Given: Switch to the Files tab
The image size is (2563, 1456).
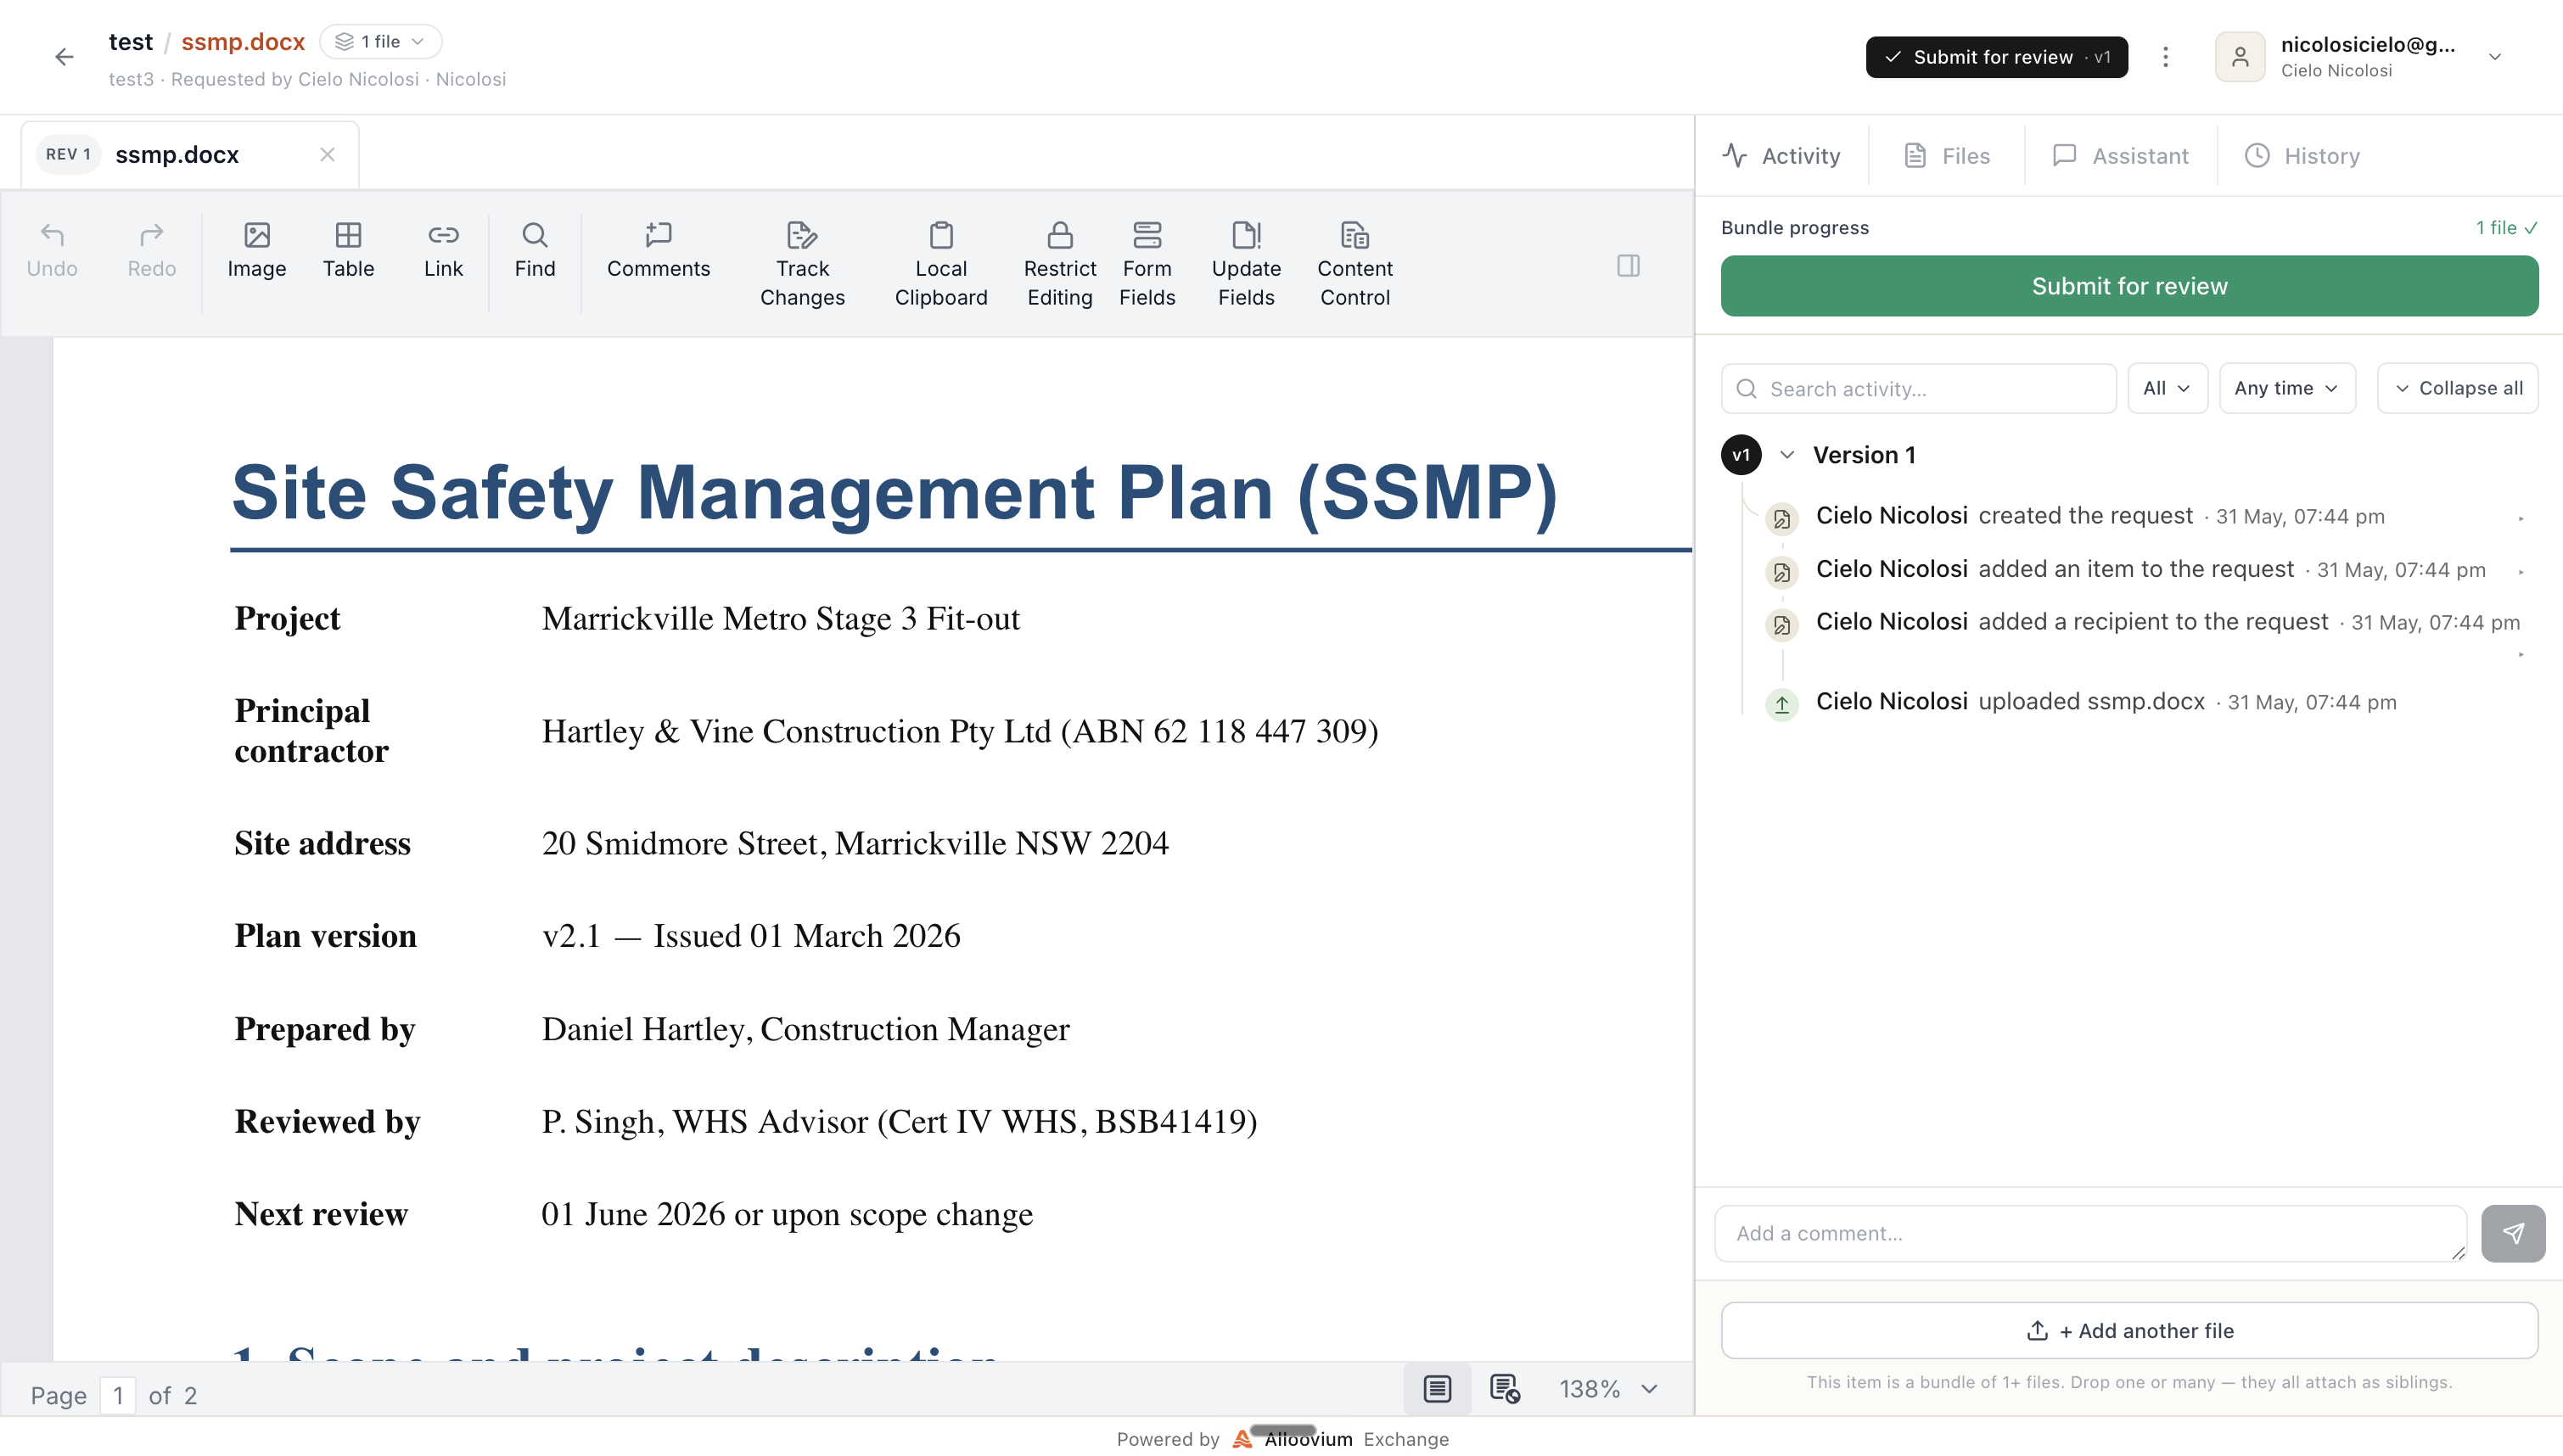Looking at the screenshot, I should point(1947,156).
